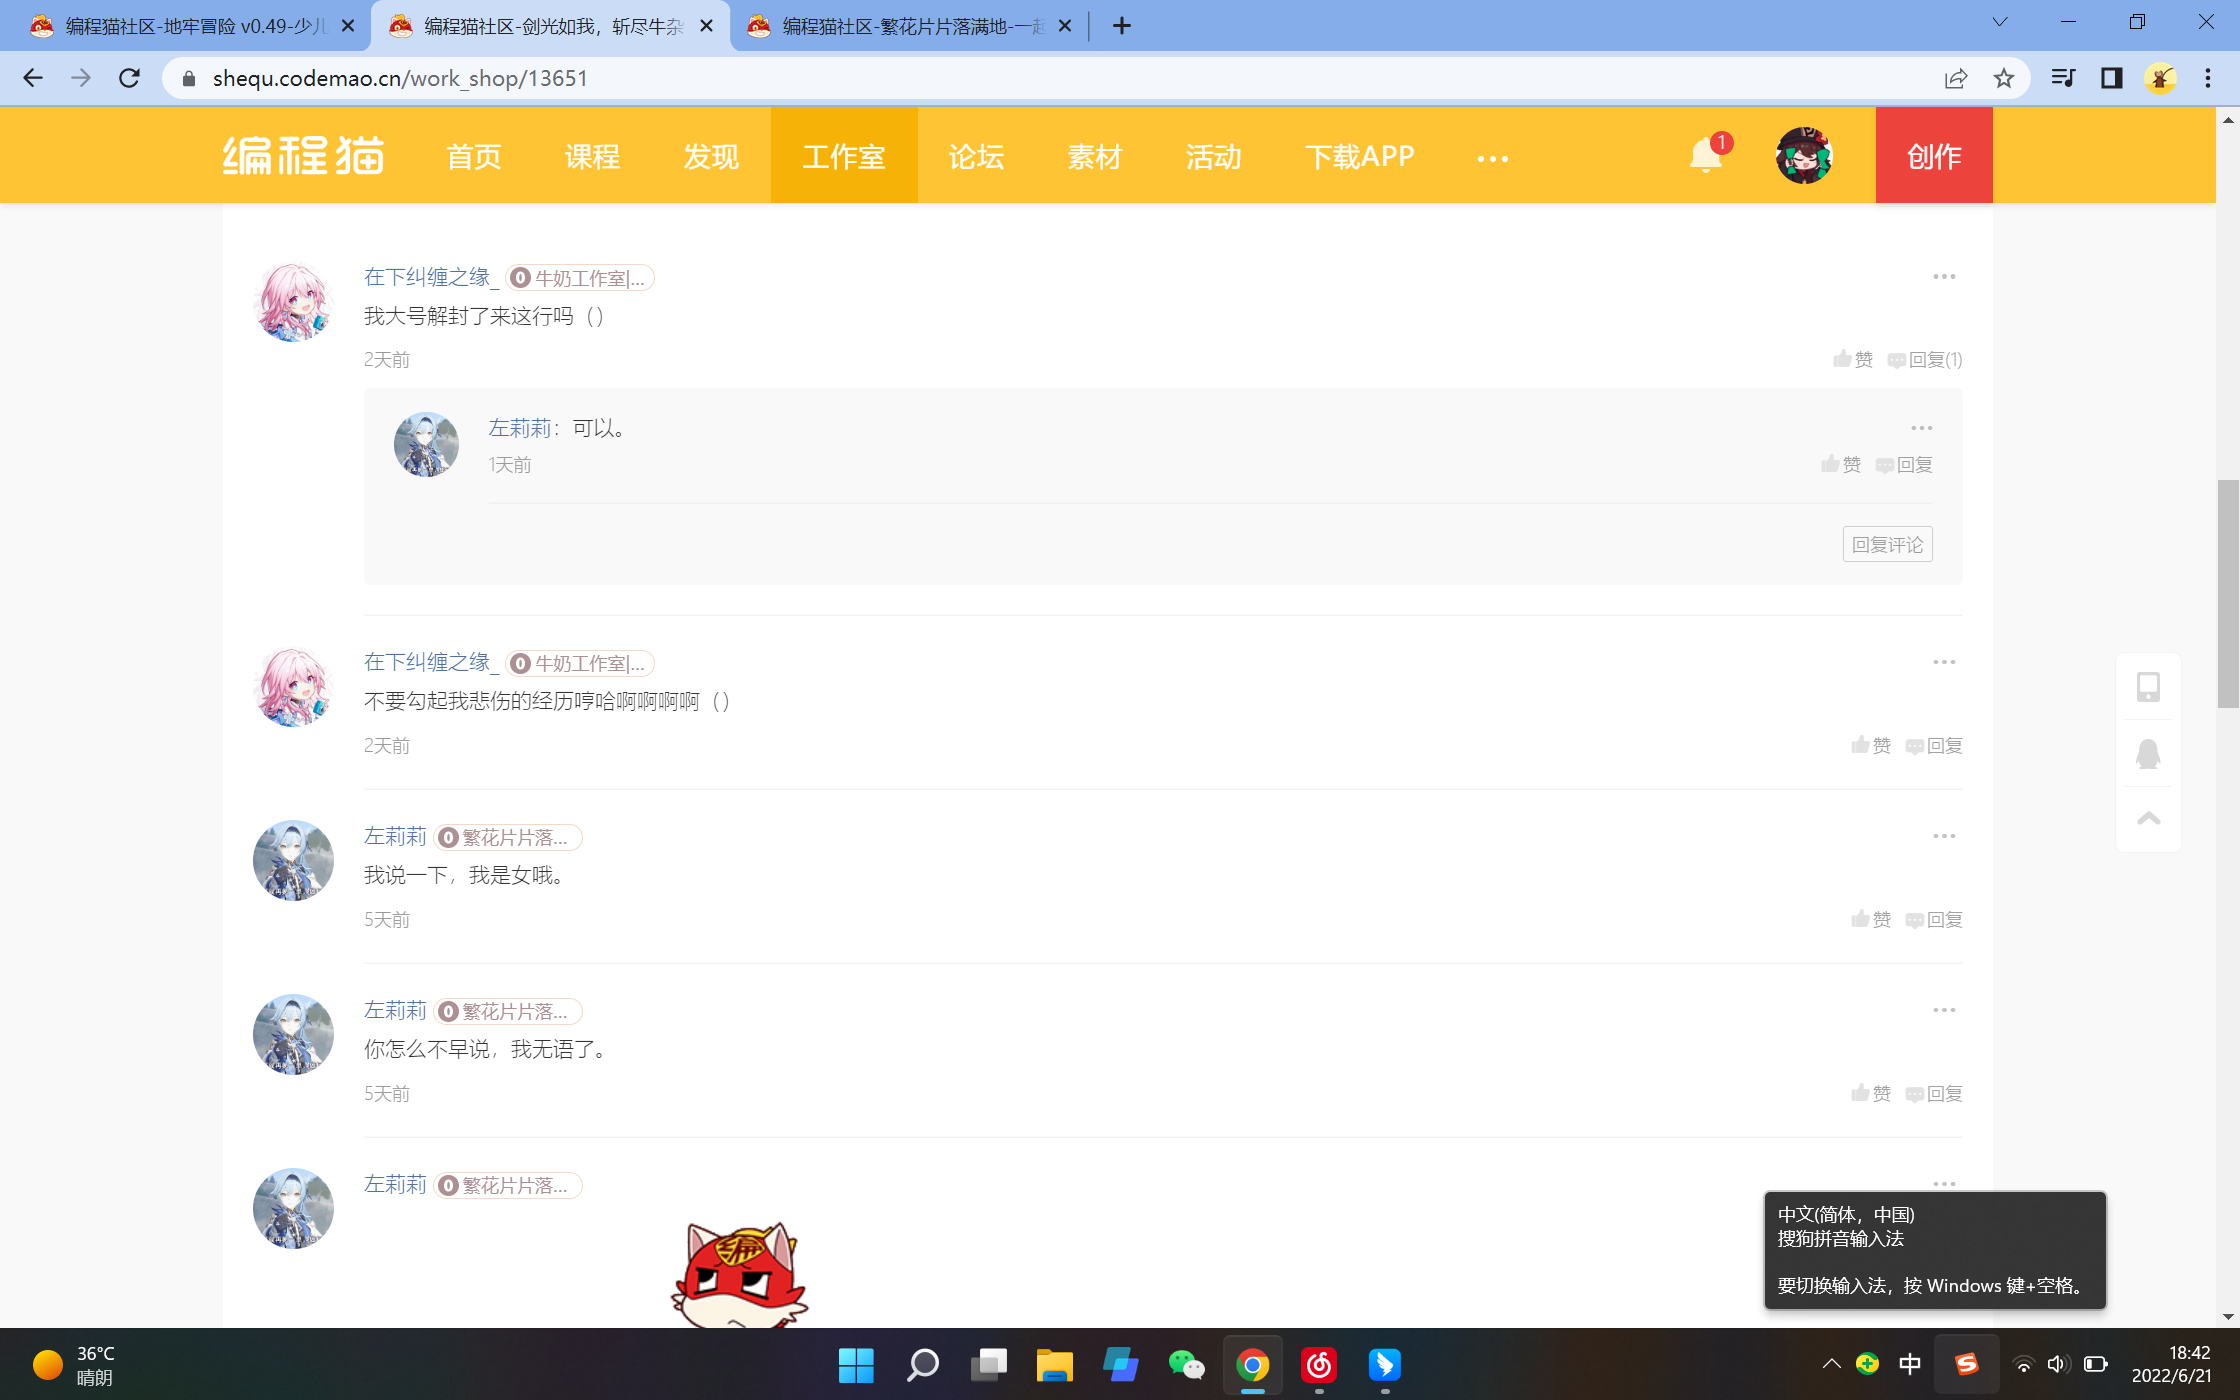Select 工作室 navigation item
Image resolution: width=2240 pixels, height=1400 pixels.
[x=844, y=156]
